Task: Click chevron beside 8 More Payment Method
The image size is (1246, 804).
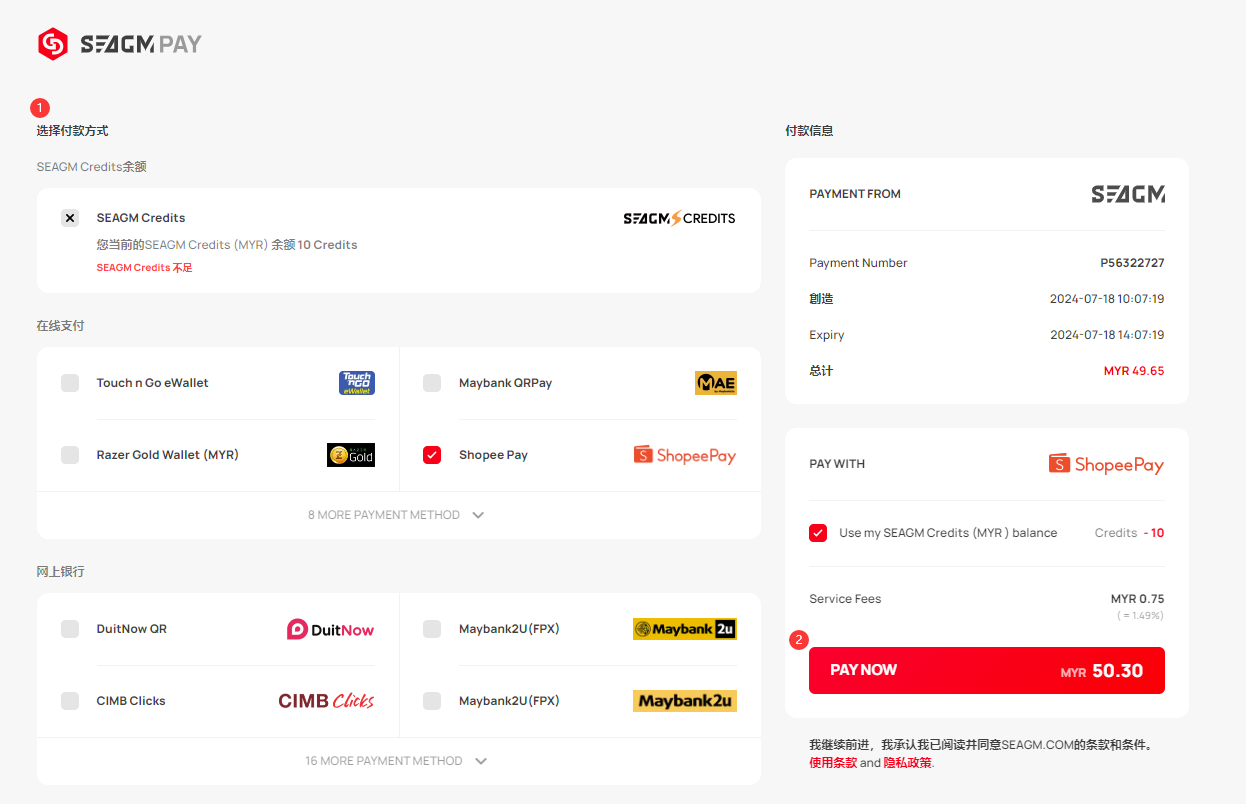Action: point(478,515)
